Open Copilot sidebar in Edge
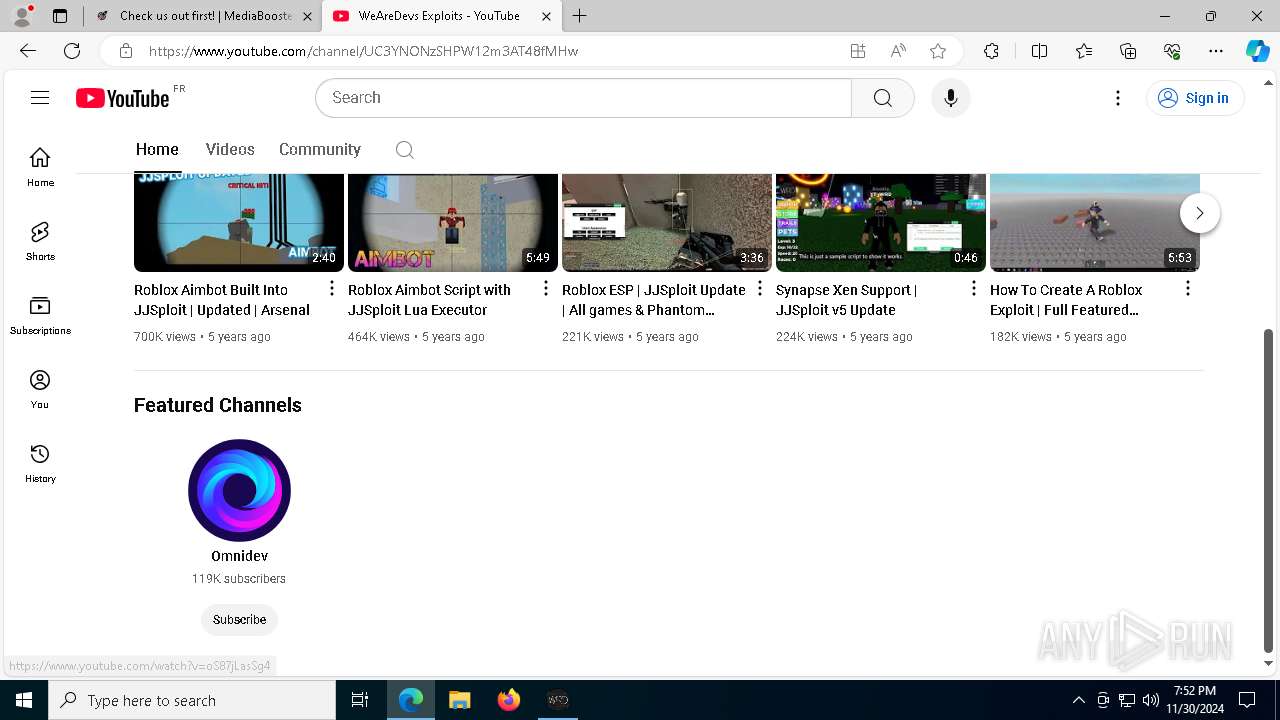The image size is (1280, 720). point(1257,51)
